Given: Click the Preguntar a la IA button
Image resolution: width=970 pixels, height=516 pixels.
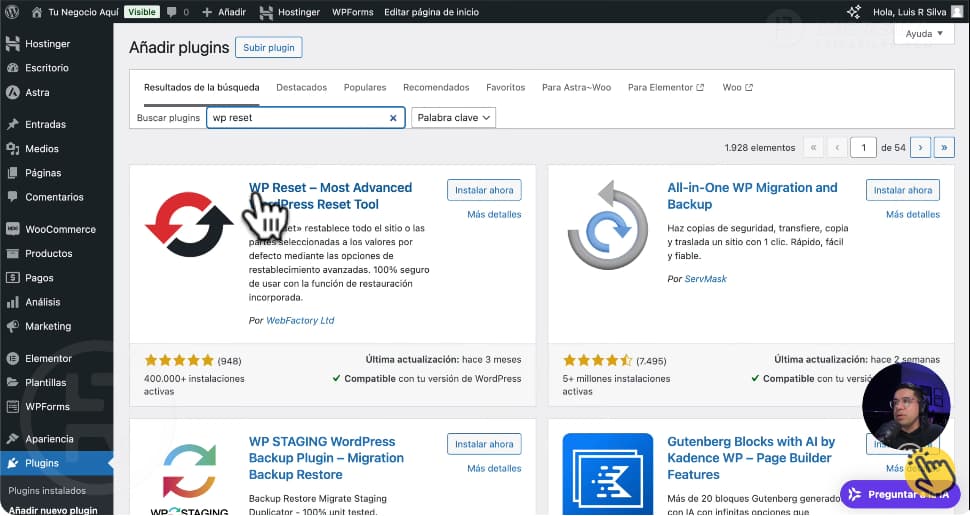Looking at the screenshot, I should pyautogui.click(x=900, y=494).
